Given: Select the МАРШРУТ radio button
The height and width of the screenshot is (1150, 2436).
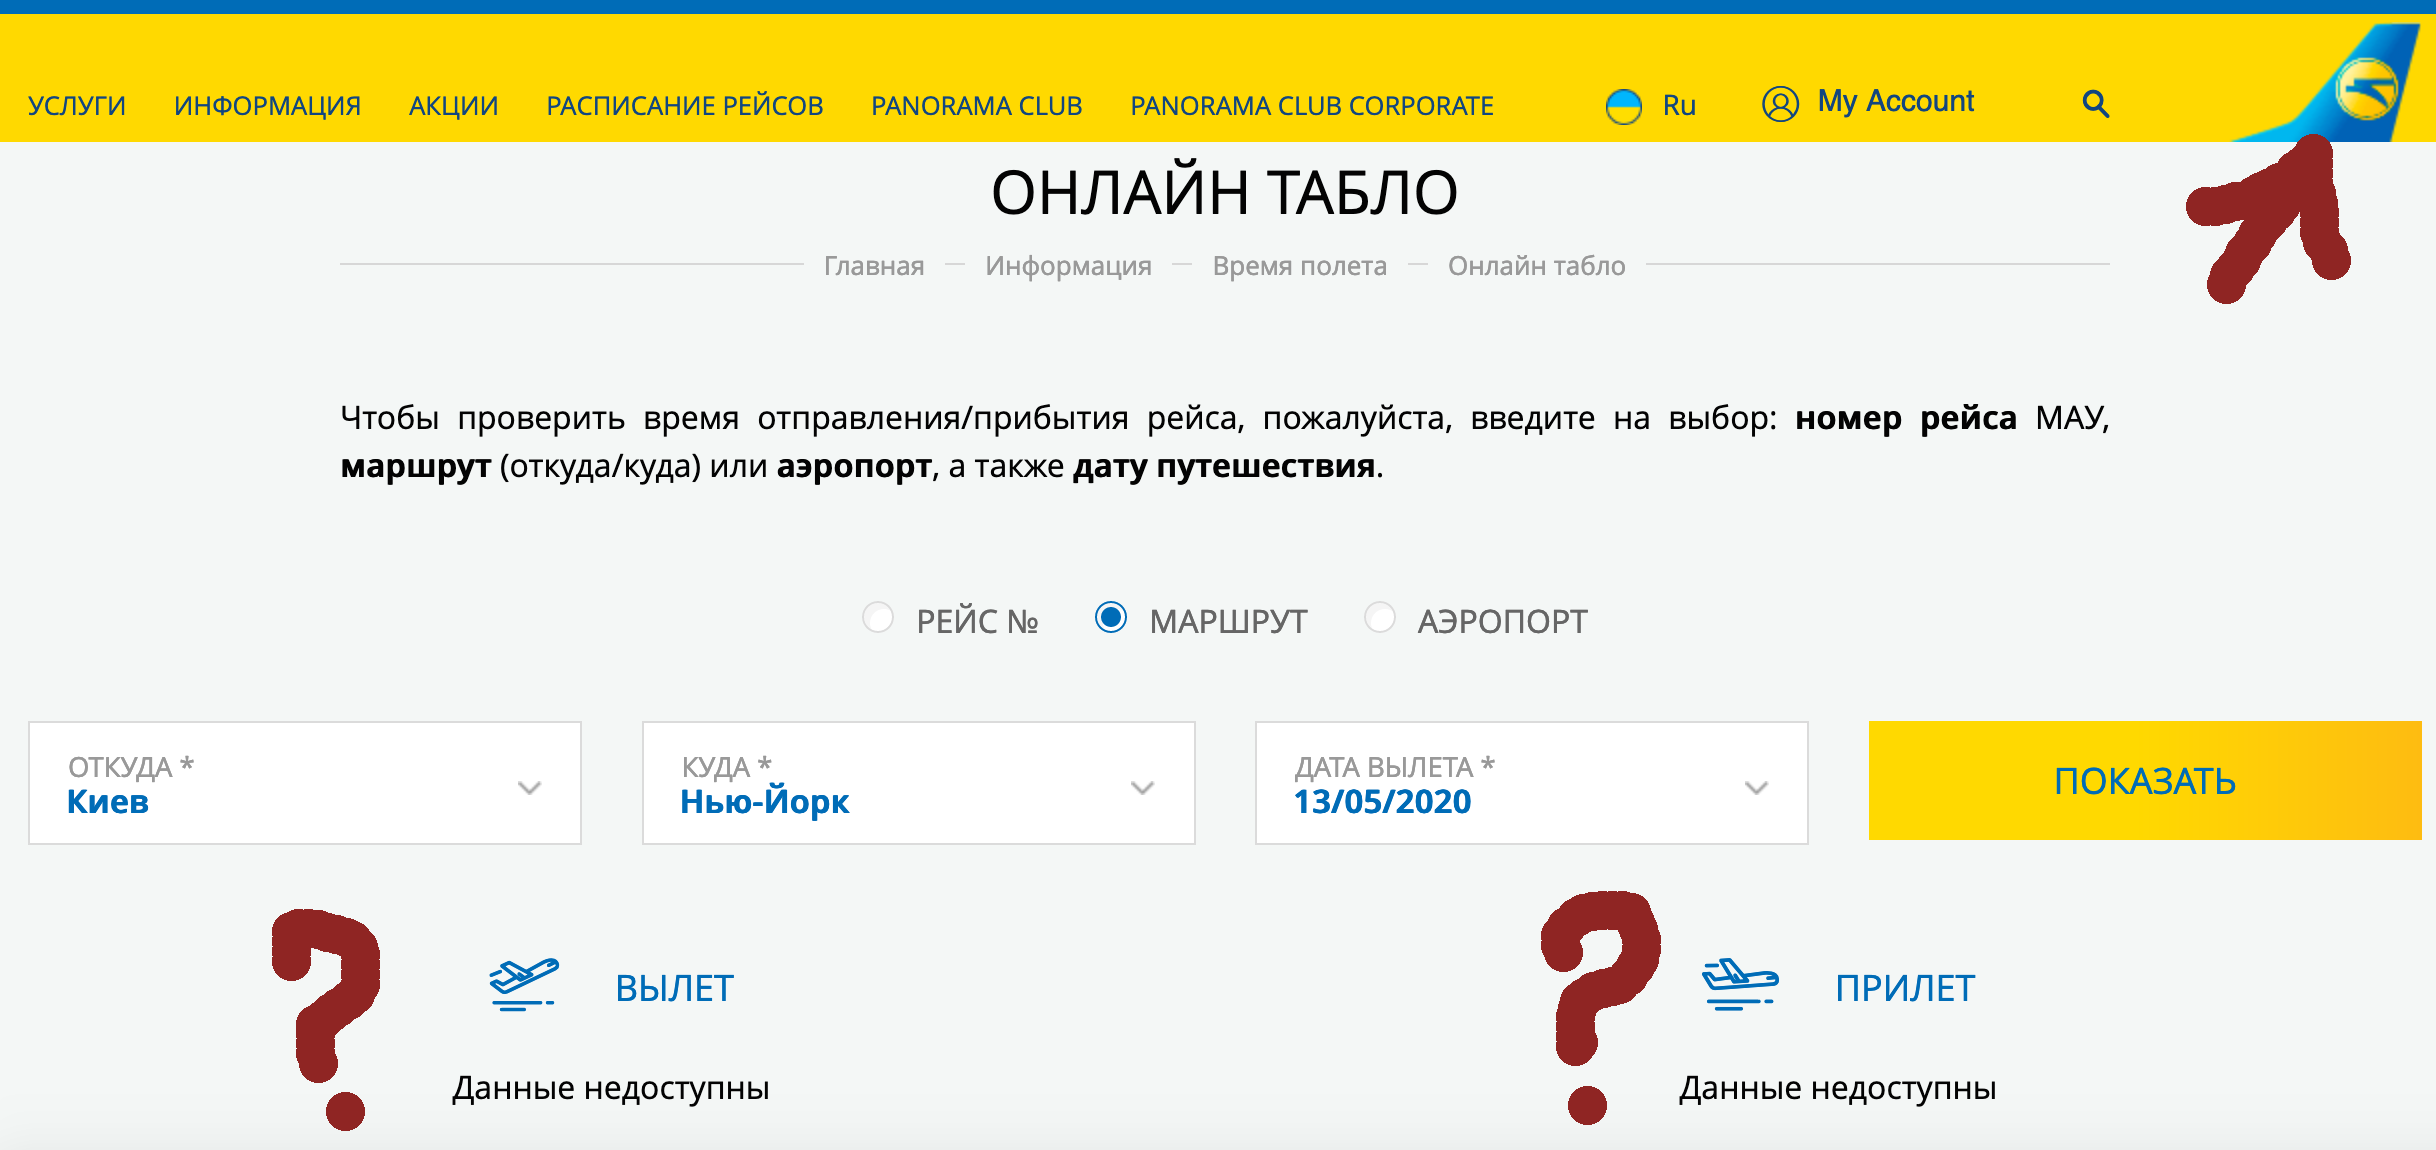Looking at the screenshot, I should click(x=1110, y=617).
